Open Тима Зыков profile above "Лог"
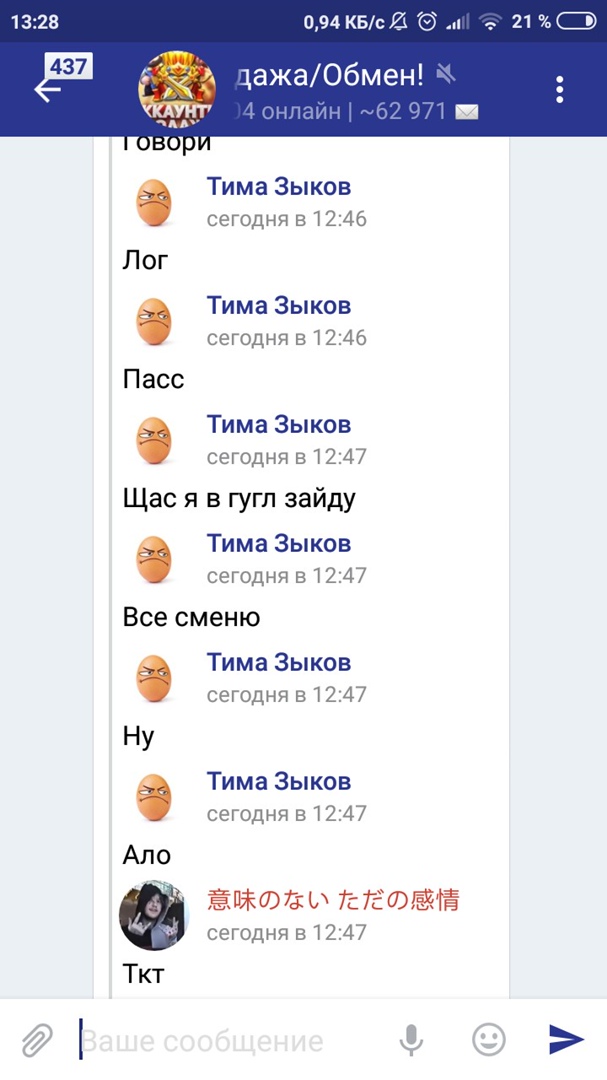The width and height of the screenshot is (607, 1080). [279, 187]
